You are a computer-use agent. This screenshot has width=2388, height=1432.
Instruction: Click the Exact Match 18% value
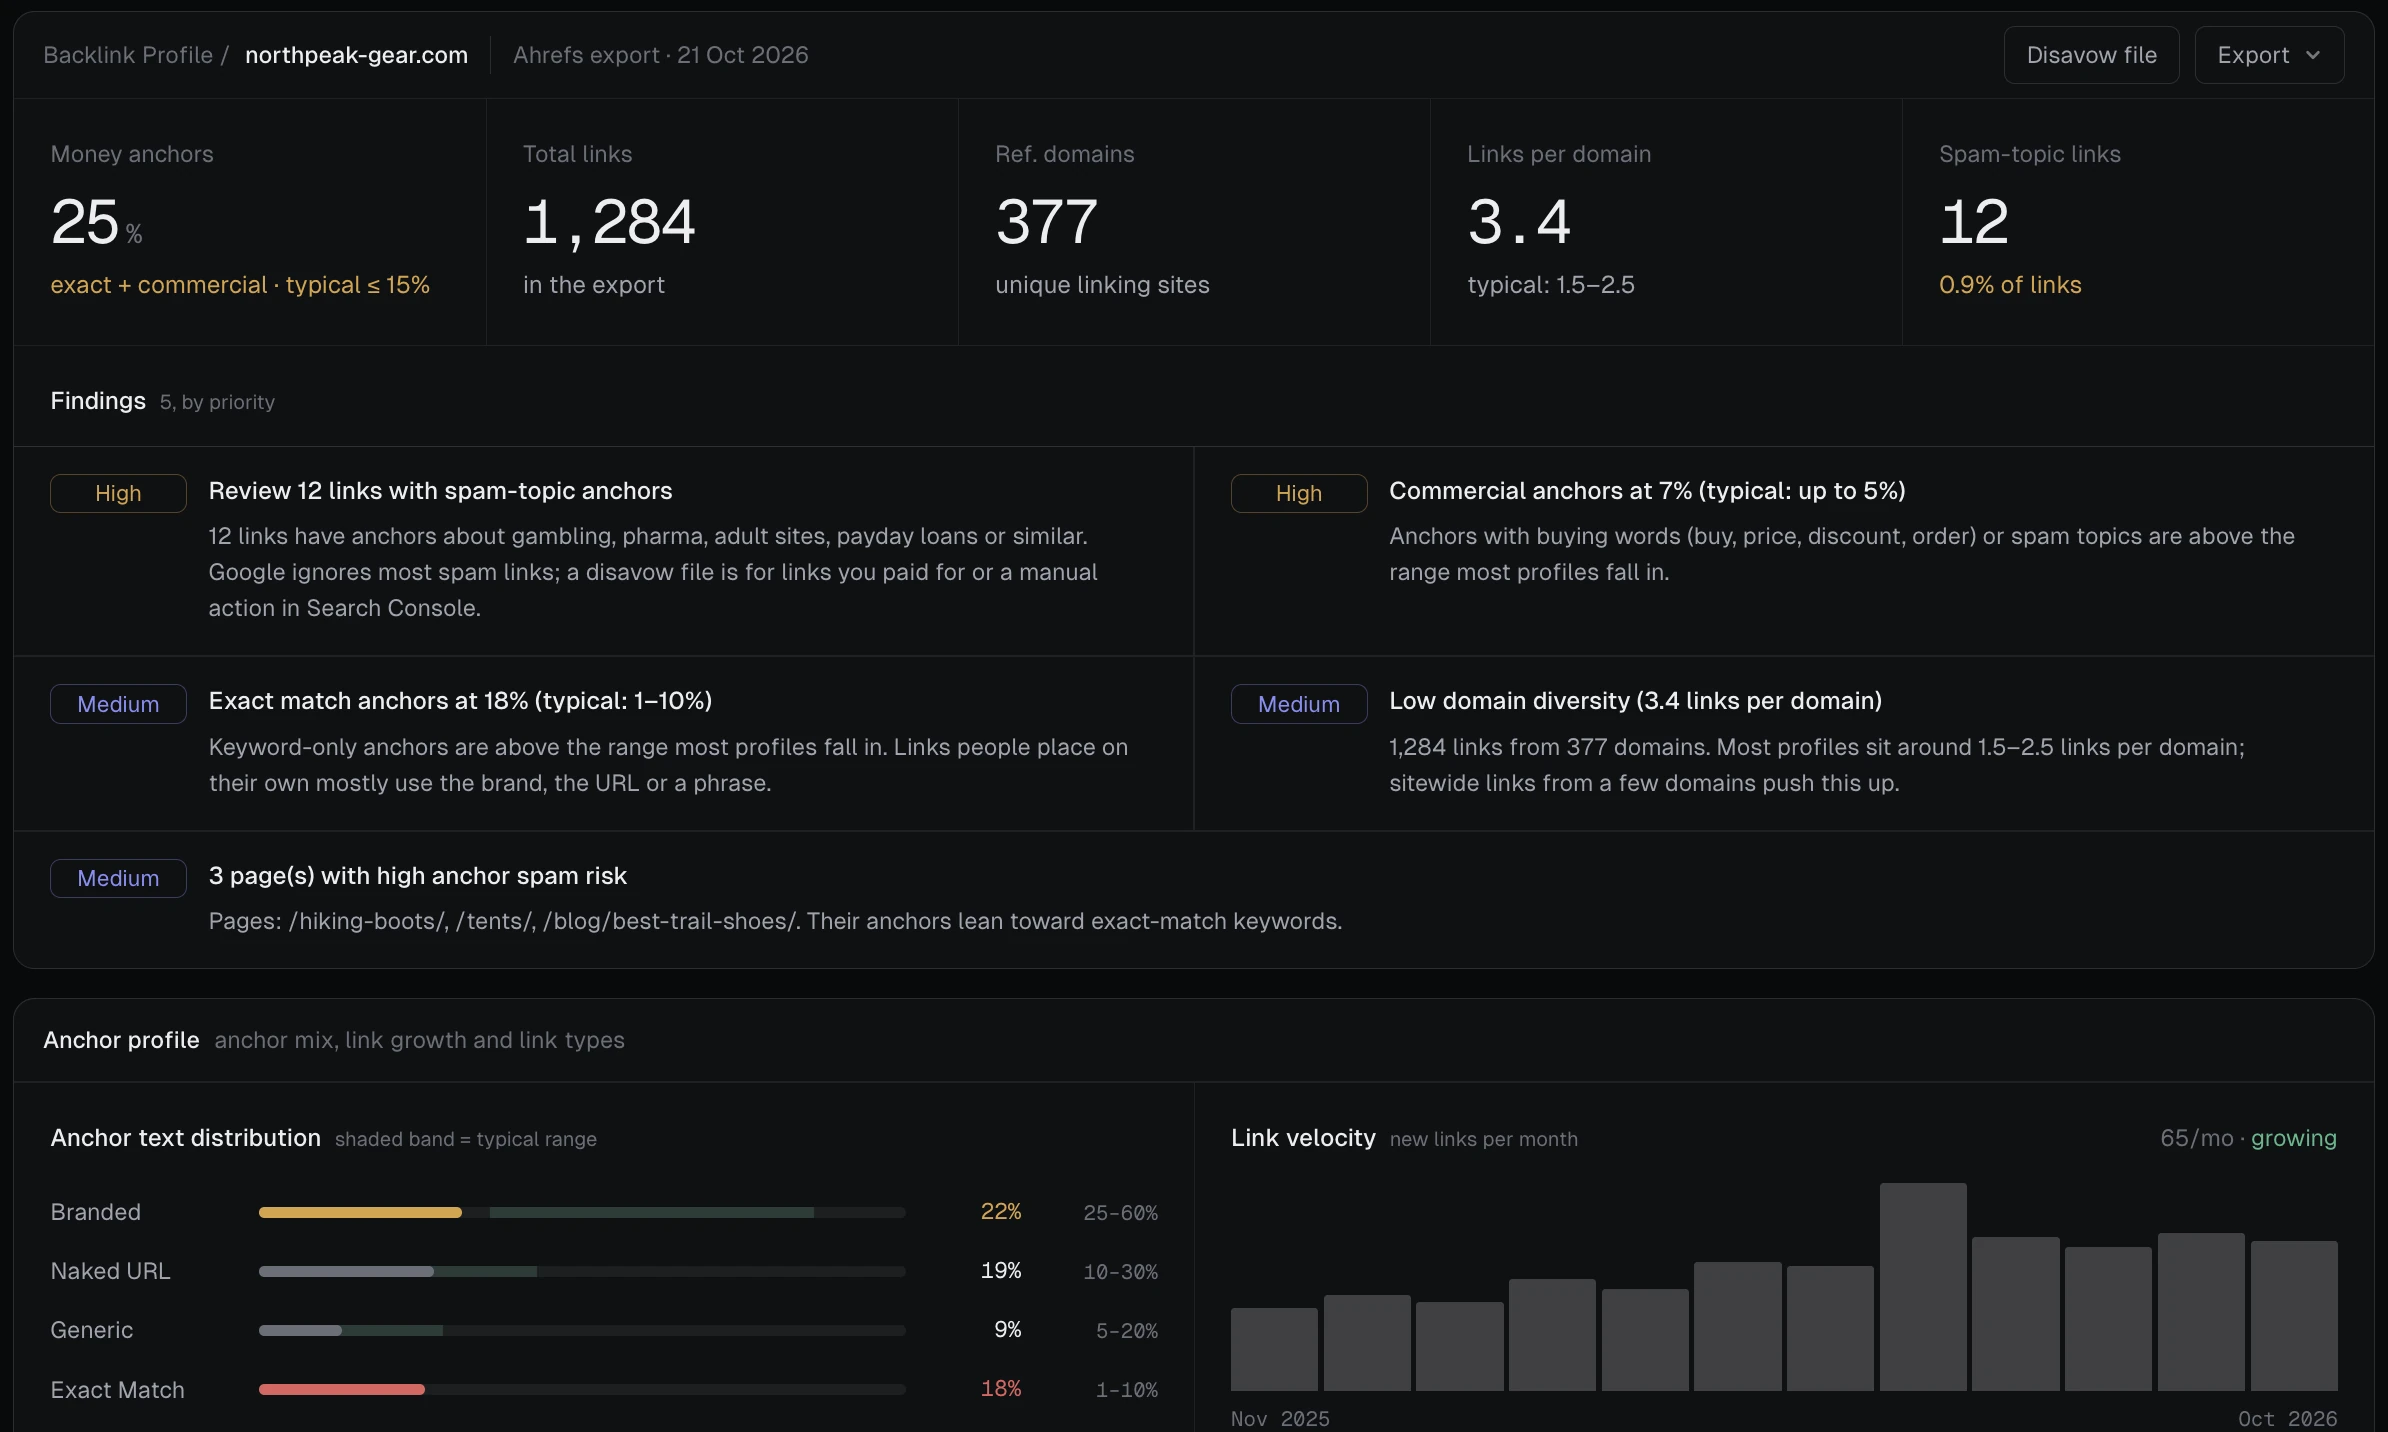coord(1000,1389)
